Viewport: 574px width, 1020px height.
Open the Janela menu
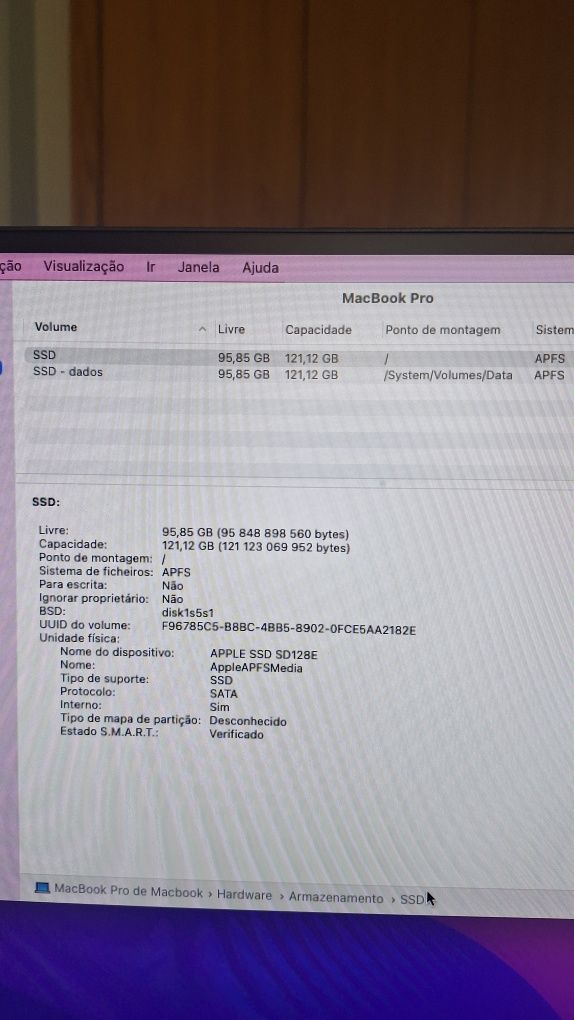[x=198, y=267]
